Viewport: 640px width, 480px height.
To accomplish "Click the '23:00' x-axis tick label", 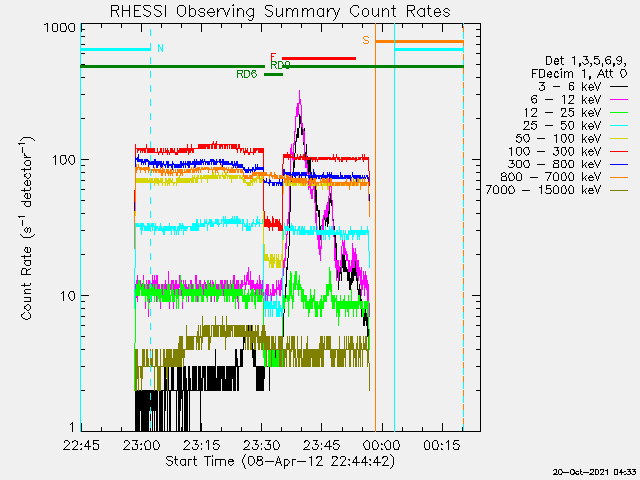I will (x=141, y=445).
